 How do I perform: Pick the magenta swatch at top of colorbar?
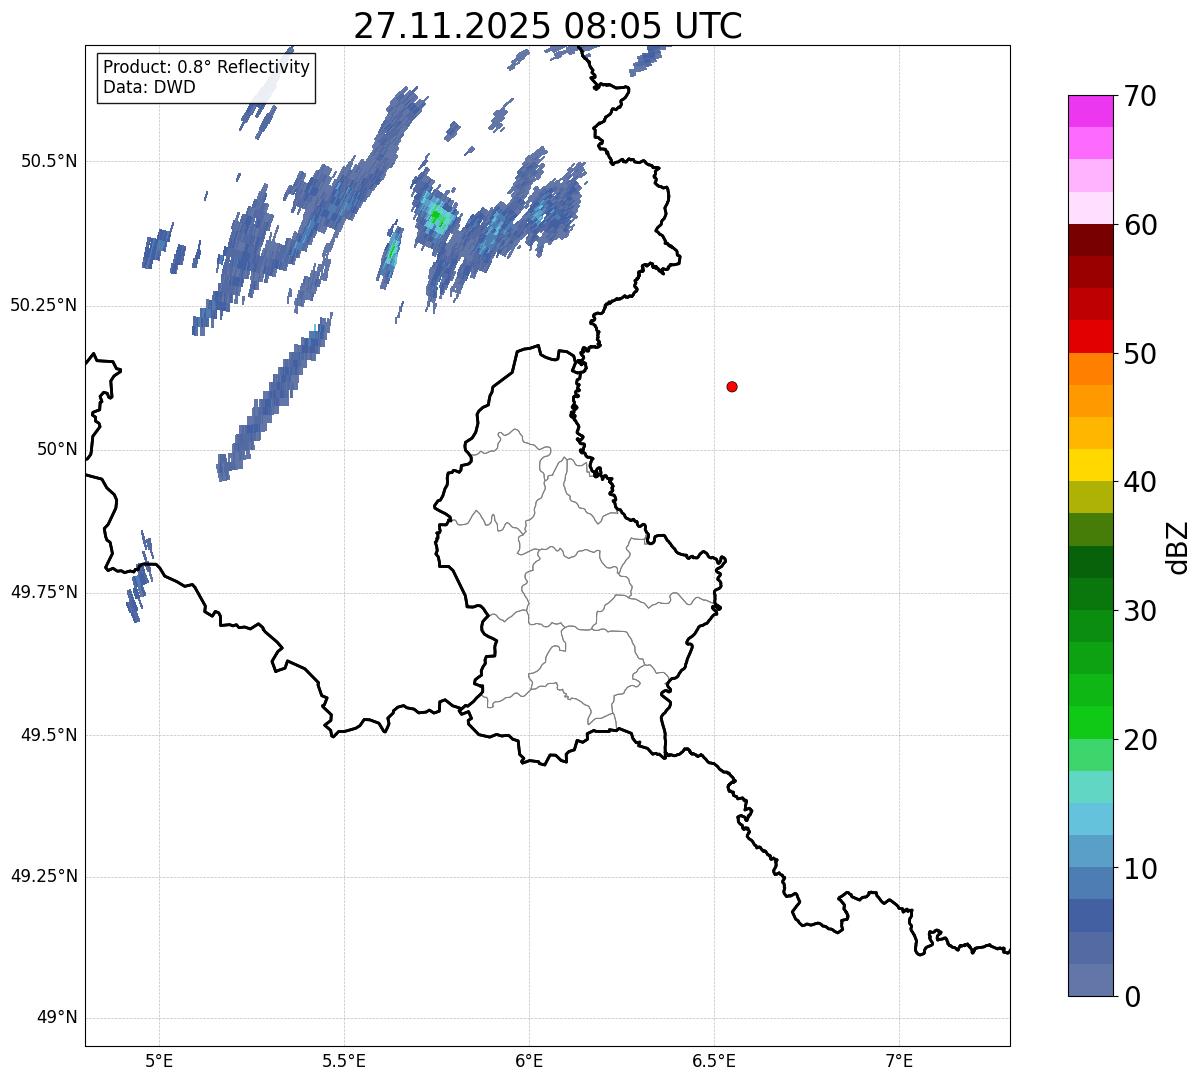[1090, 111]
